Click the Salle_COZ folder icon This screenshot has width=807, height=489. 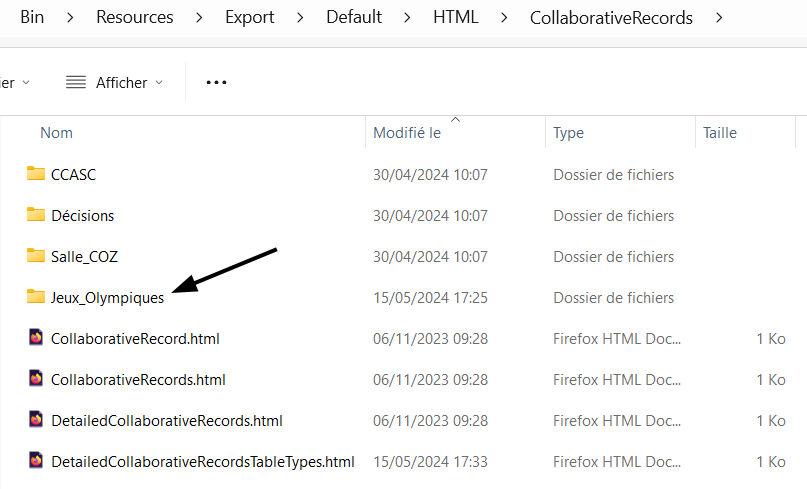(x=36, y=256)
